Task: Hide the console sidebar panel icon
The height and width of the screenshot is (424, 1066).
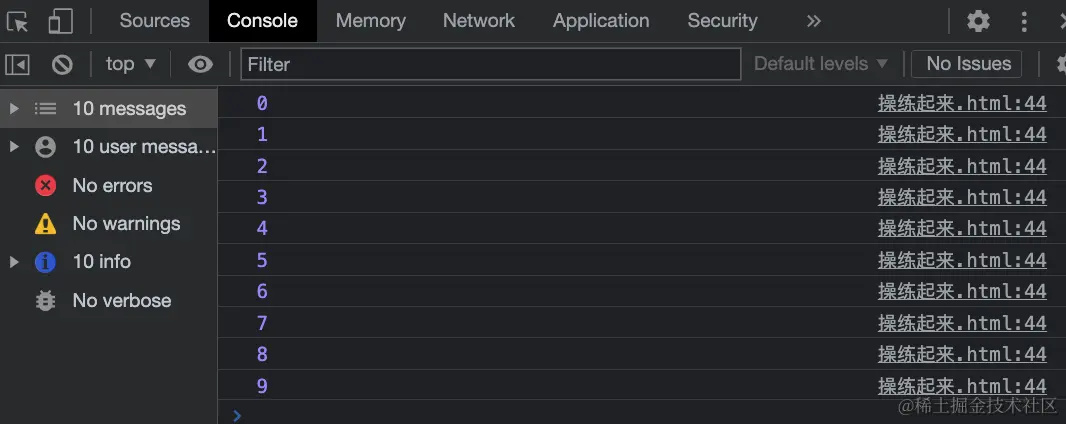Action: point(17,65)
